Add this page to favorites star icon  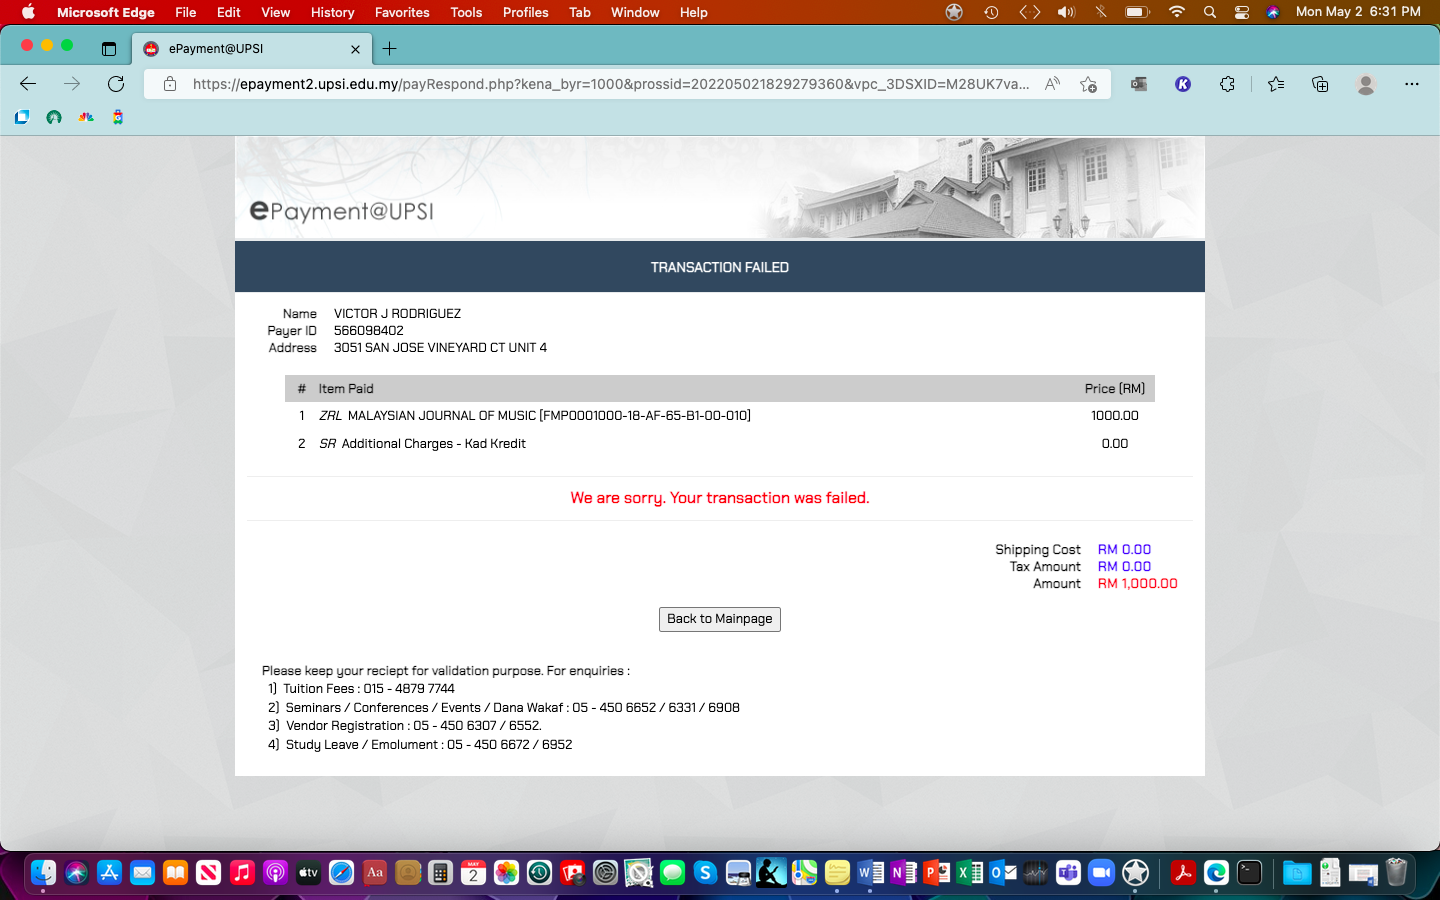1088,84
